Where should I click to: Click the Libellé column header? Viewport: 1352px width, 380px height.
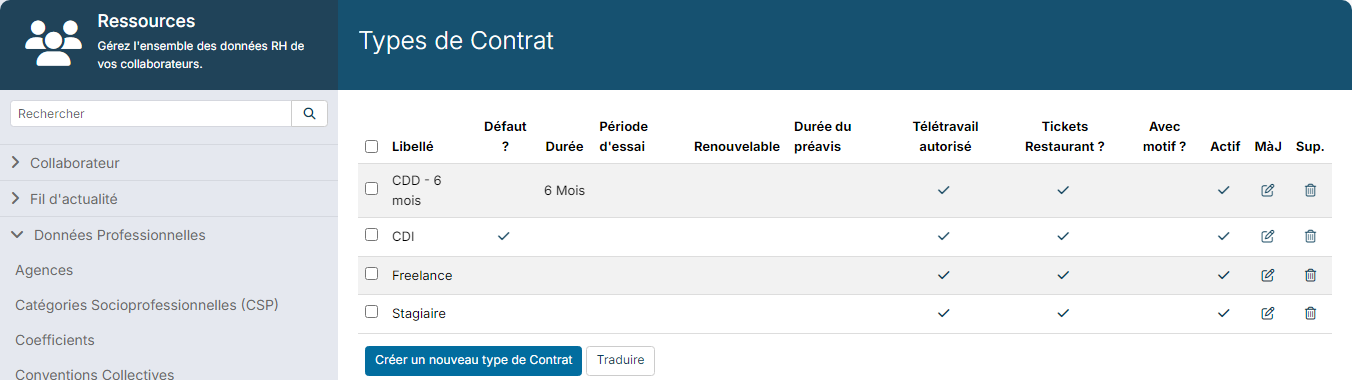pyautogui.click(x=413, y=146)
